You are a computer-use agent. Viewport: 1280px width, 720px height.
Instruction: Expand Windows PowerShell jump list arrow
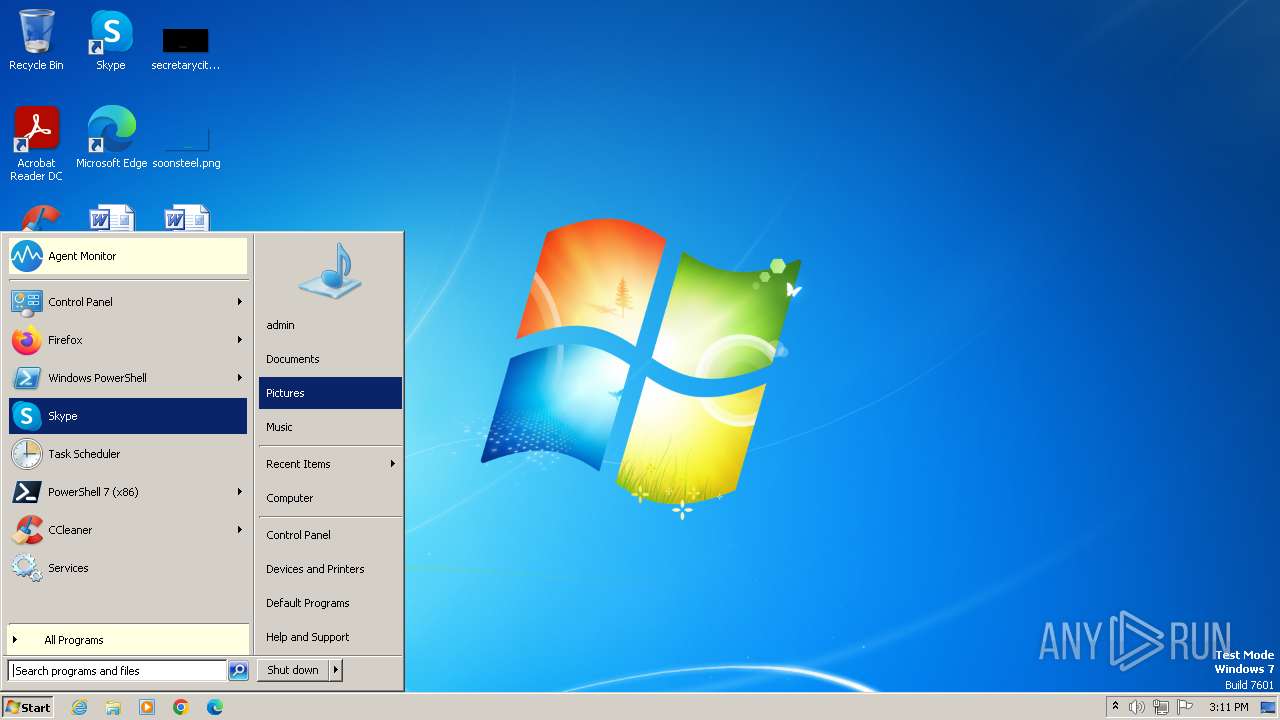[239, 378]
